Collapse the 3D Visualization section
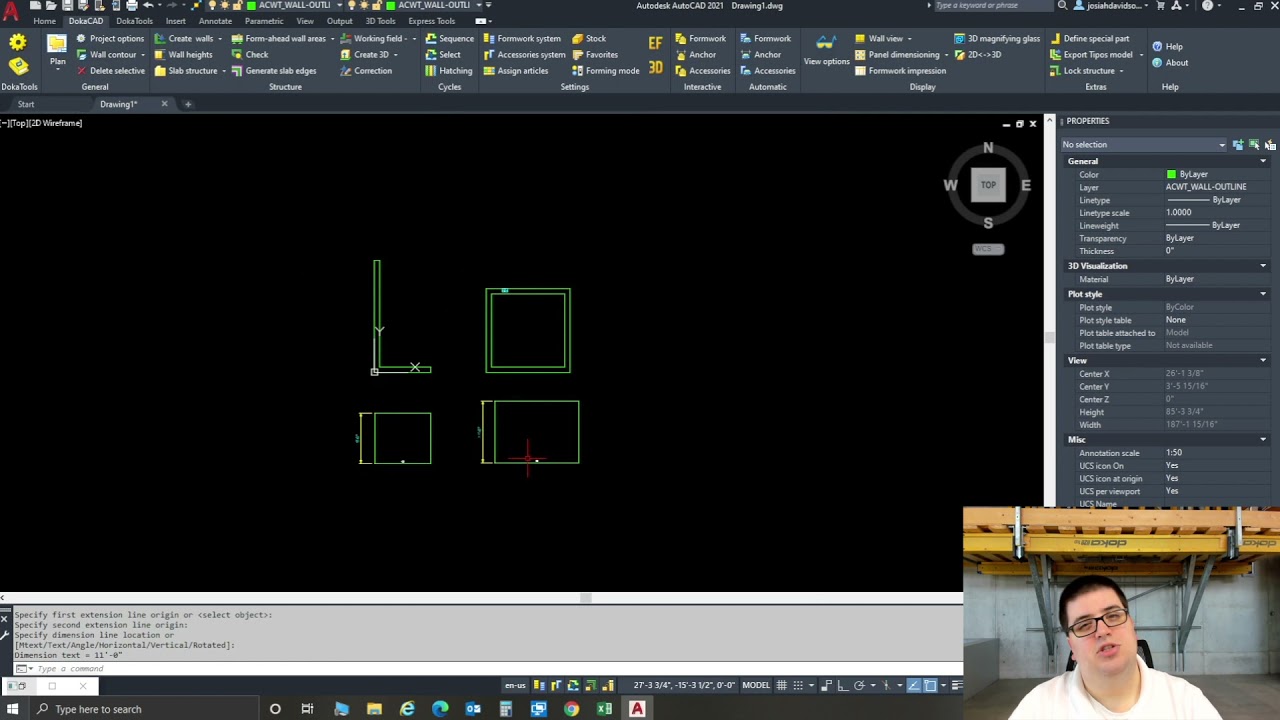This screenshot has width=1280, height=720. [x=1263, y=266]
